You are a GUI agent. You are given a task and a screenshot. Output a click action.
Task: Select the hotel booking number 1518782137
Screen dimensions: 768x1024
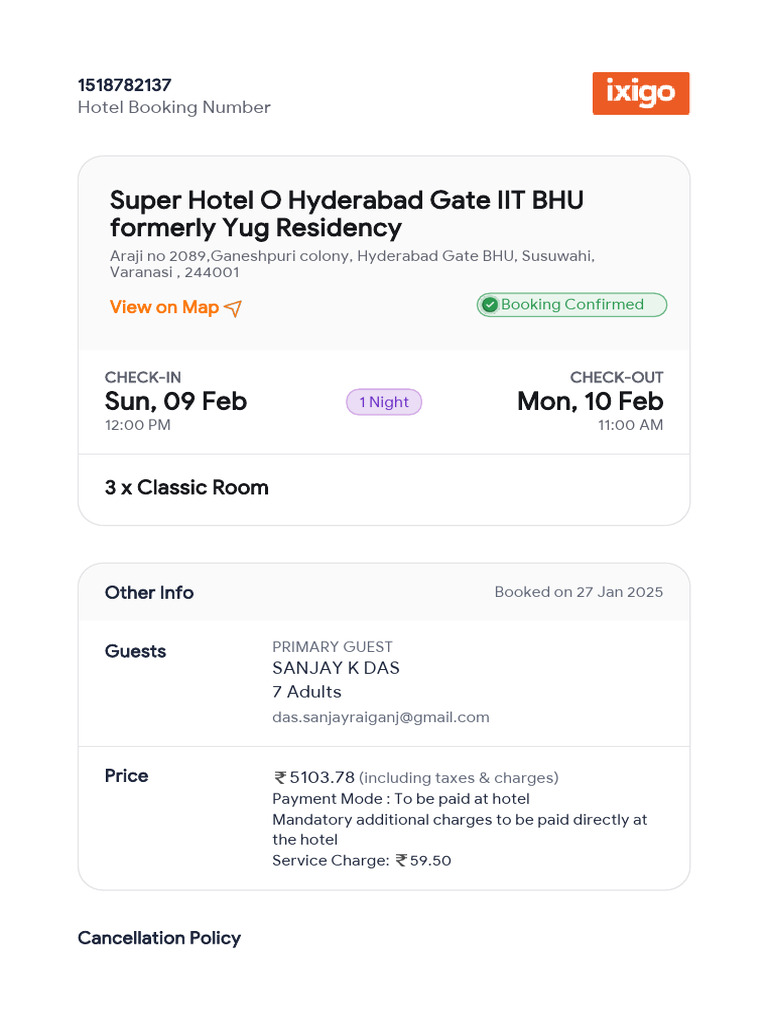point(125,85)
